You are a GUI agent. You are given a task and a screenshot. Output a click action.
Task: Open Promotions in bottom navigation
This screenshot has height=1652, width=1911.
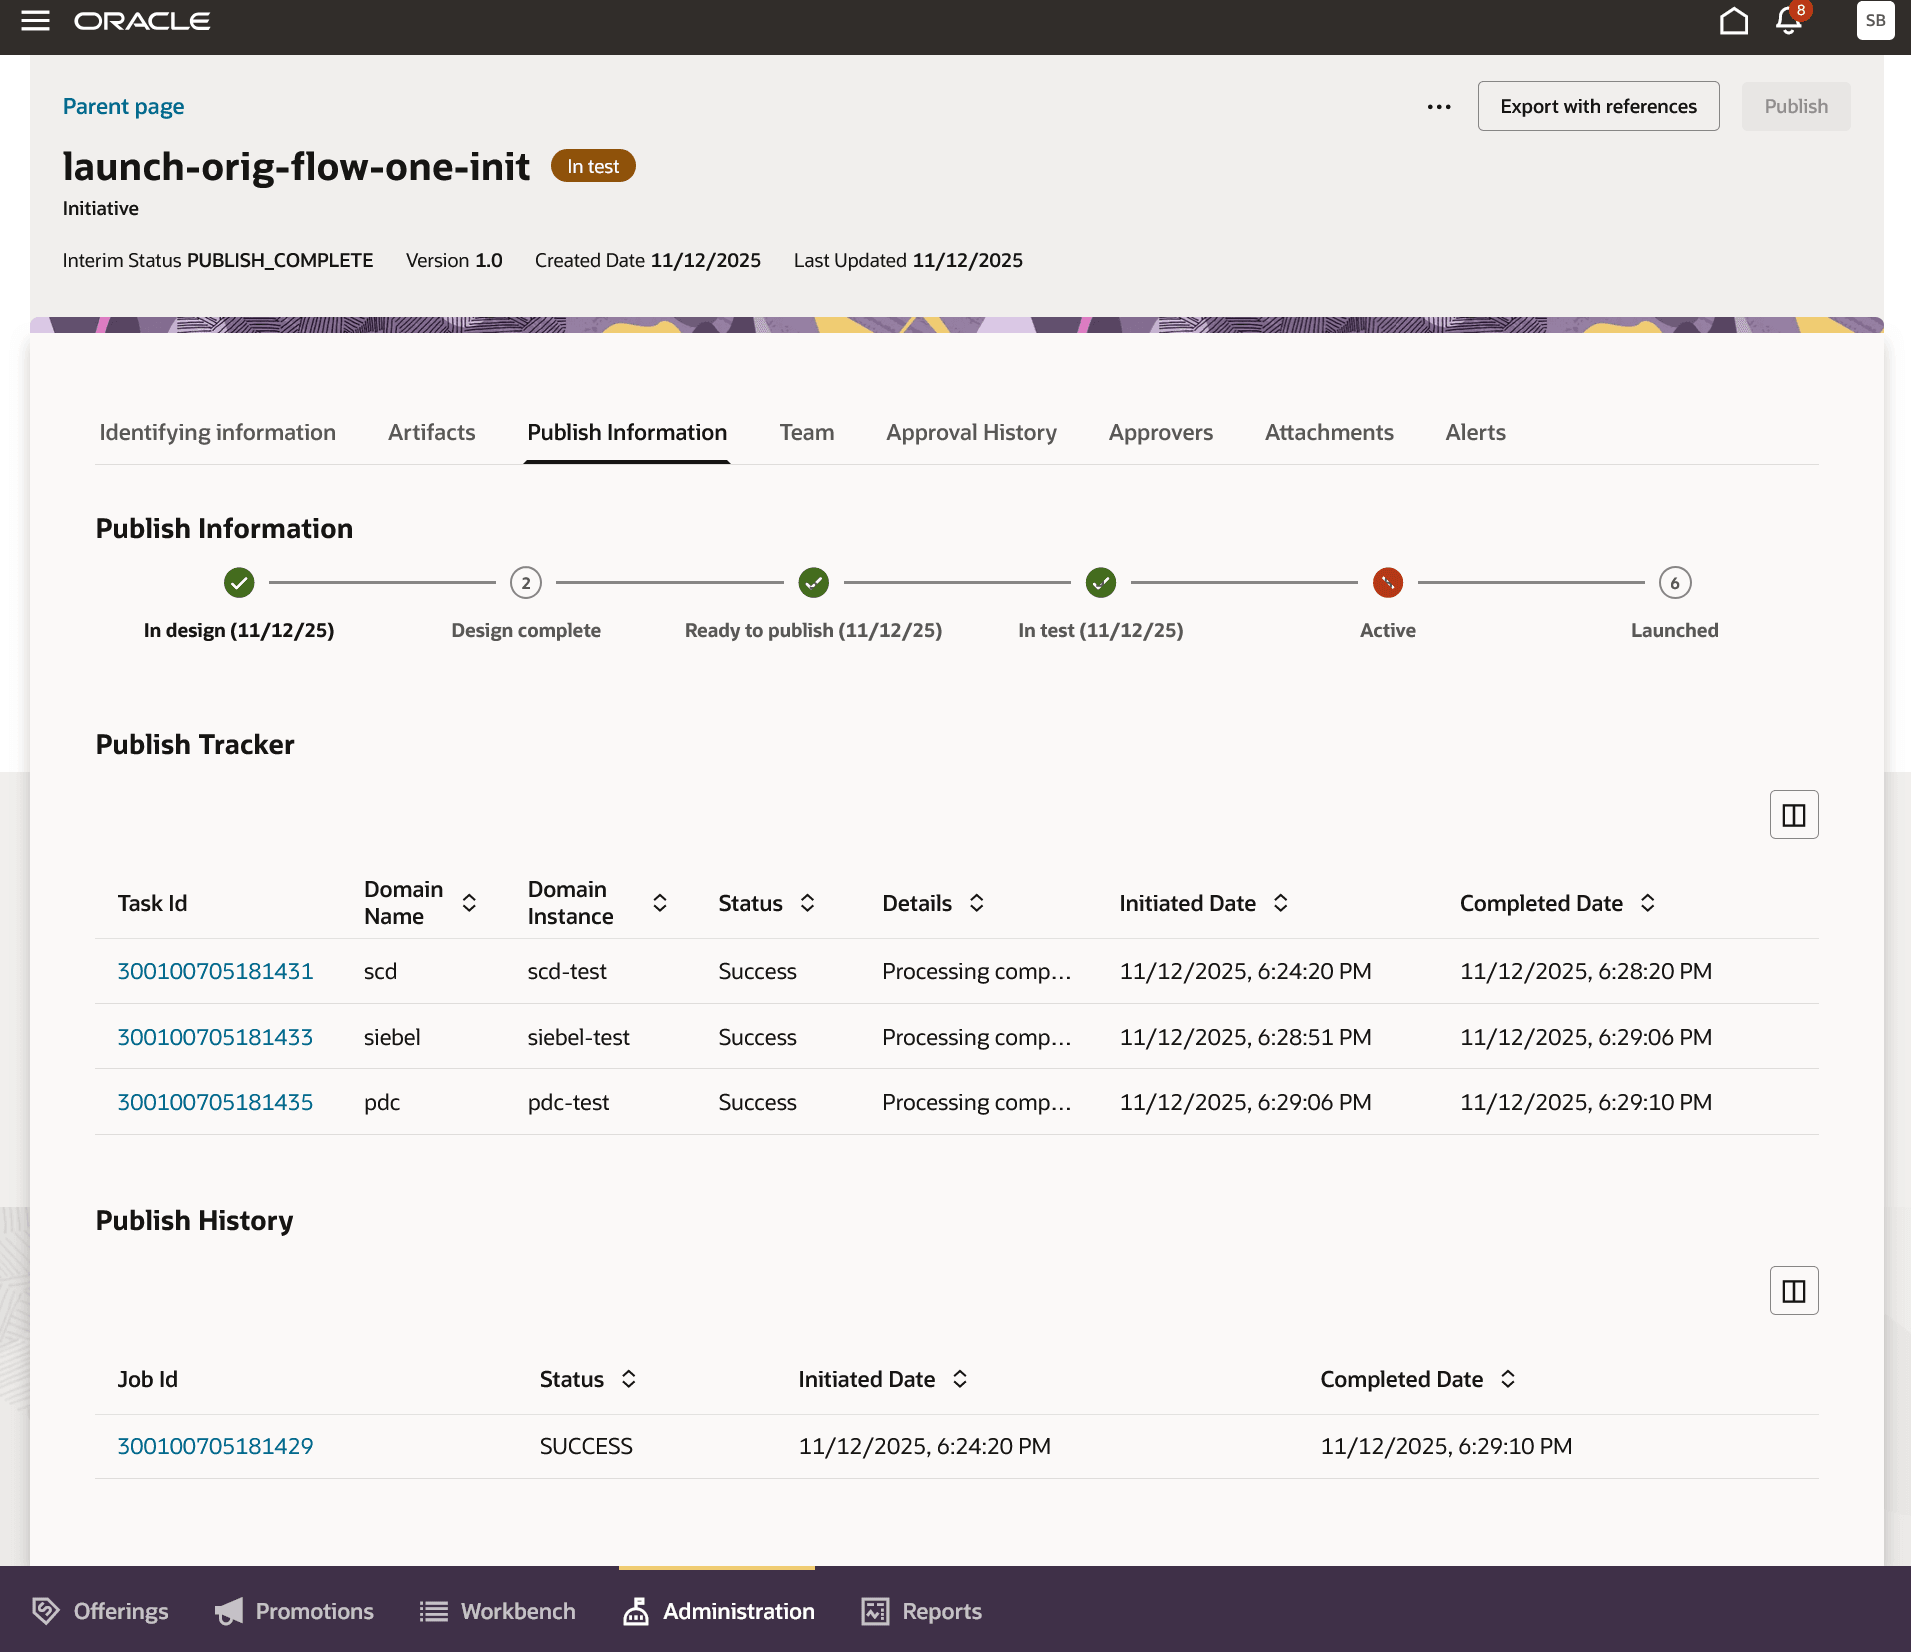(x=294, y=1611)
